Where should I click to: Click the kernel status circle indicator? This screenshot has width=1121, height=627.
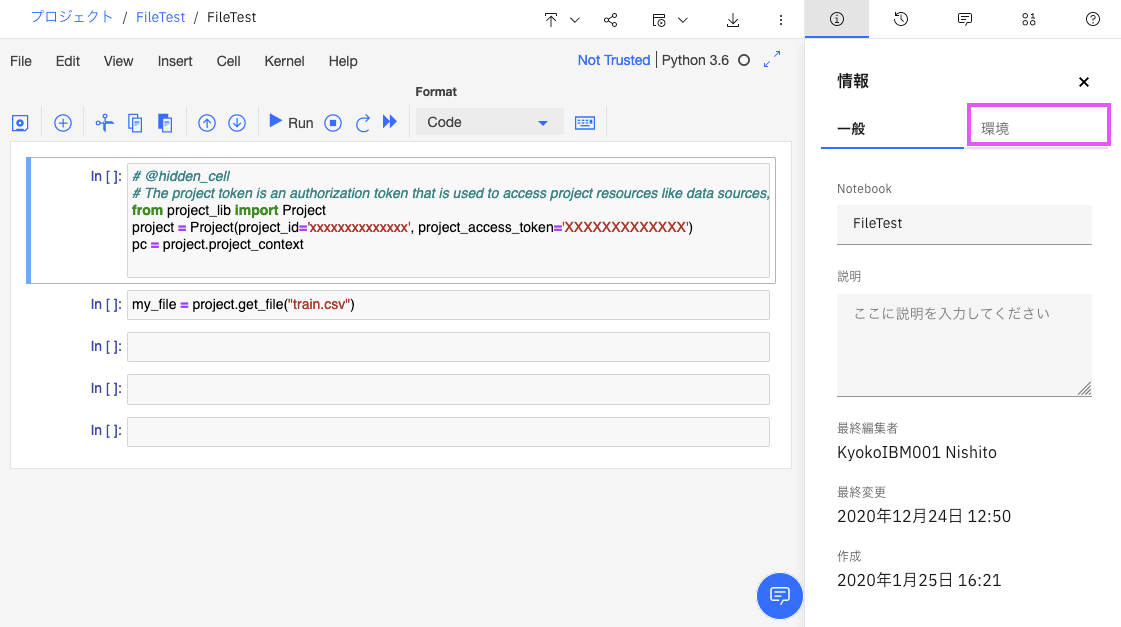[x=744, y=60]
